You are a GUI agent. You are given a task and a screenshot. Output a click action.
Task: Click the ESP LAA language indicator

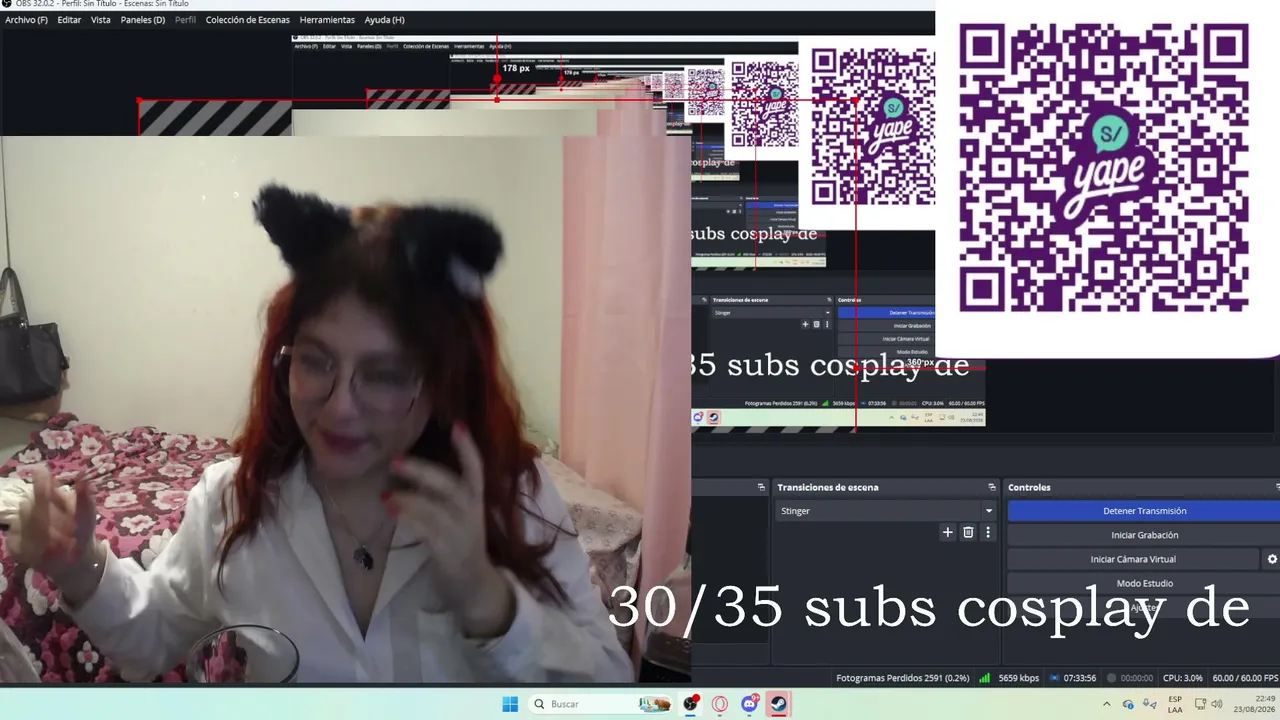[1175, 704]
